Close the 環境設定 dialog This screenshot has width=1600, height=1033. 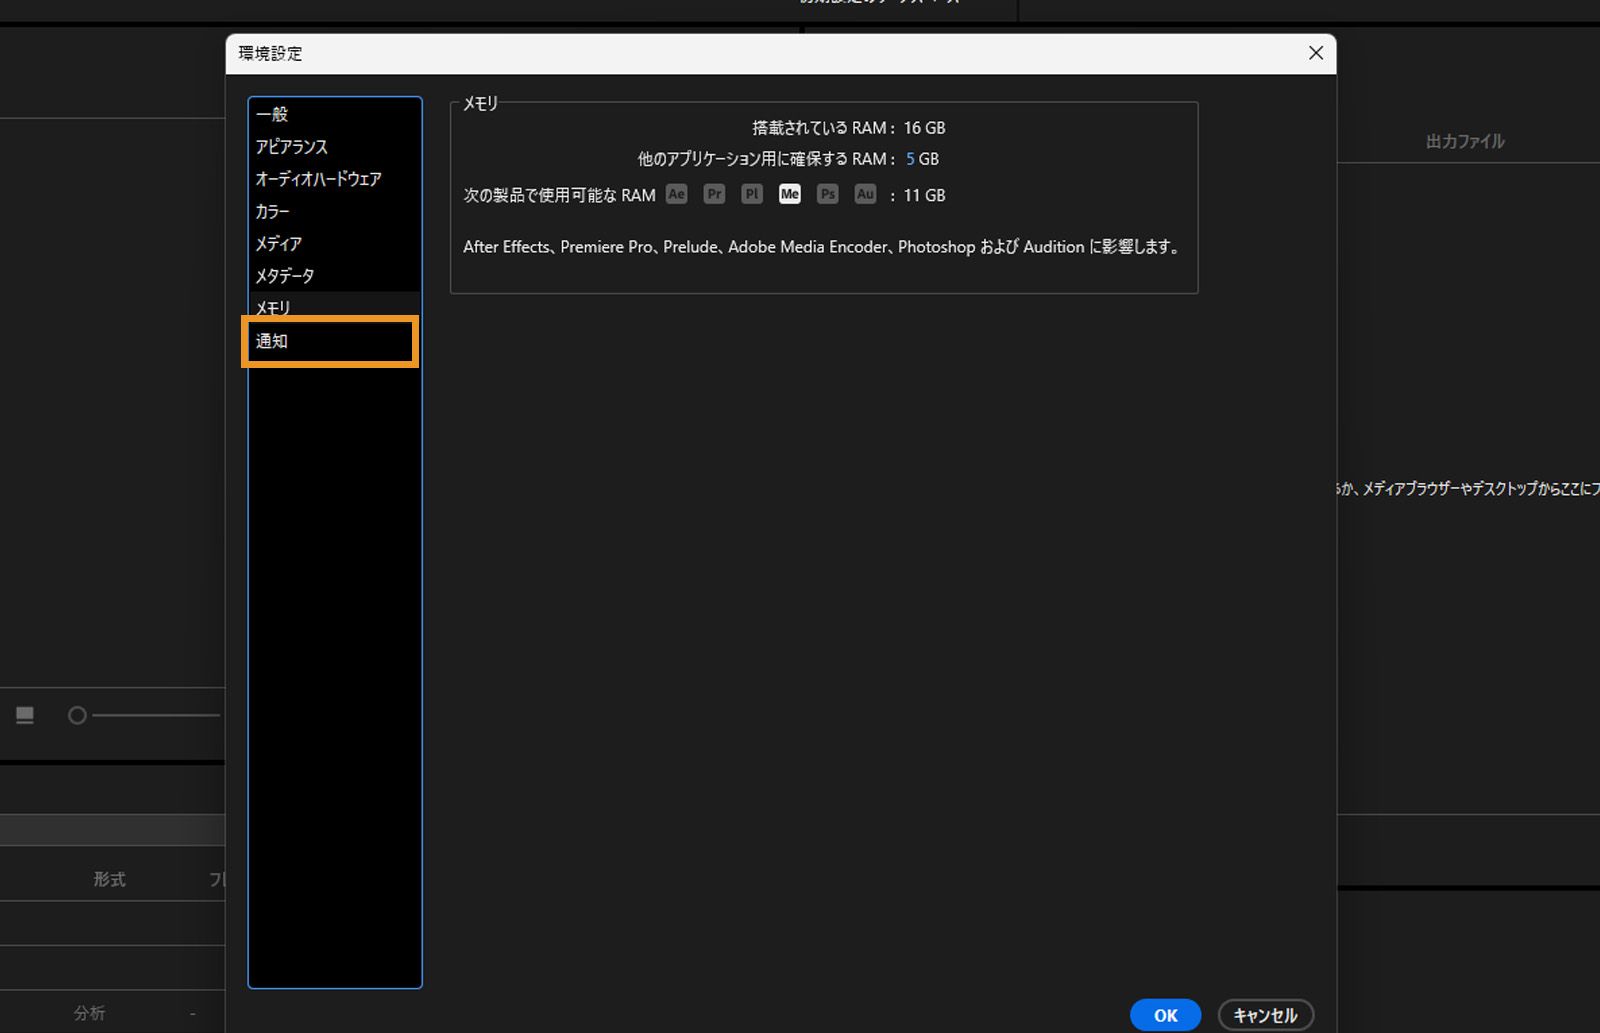click(1316, 53)
